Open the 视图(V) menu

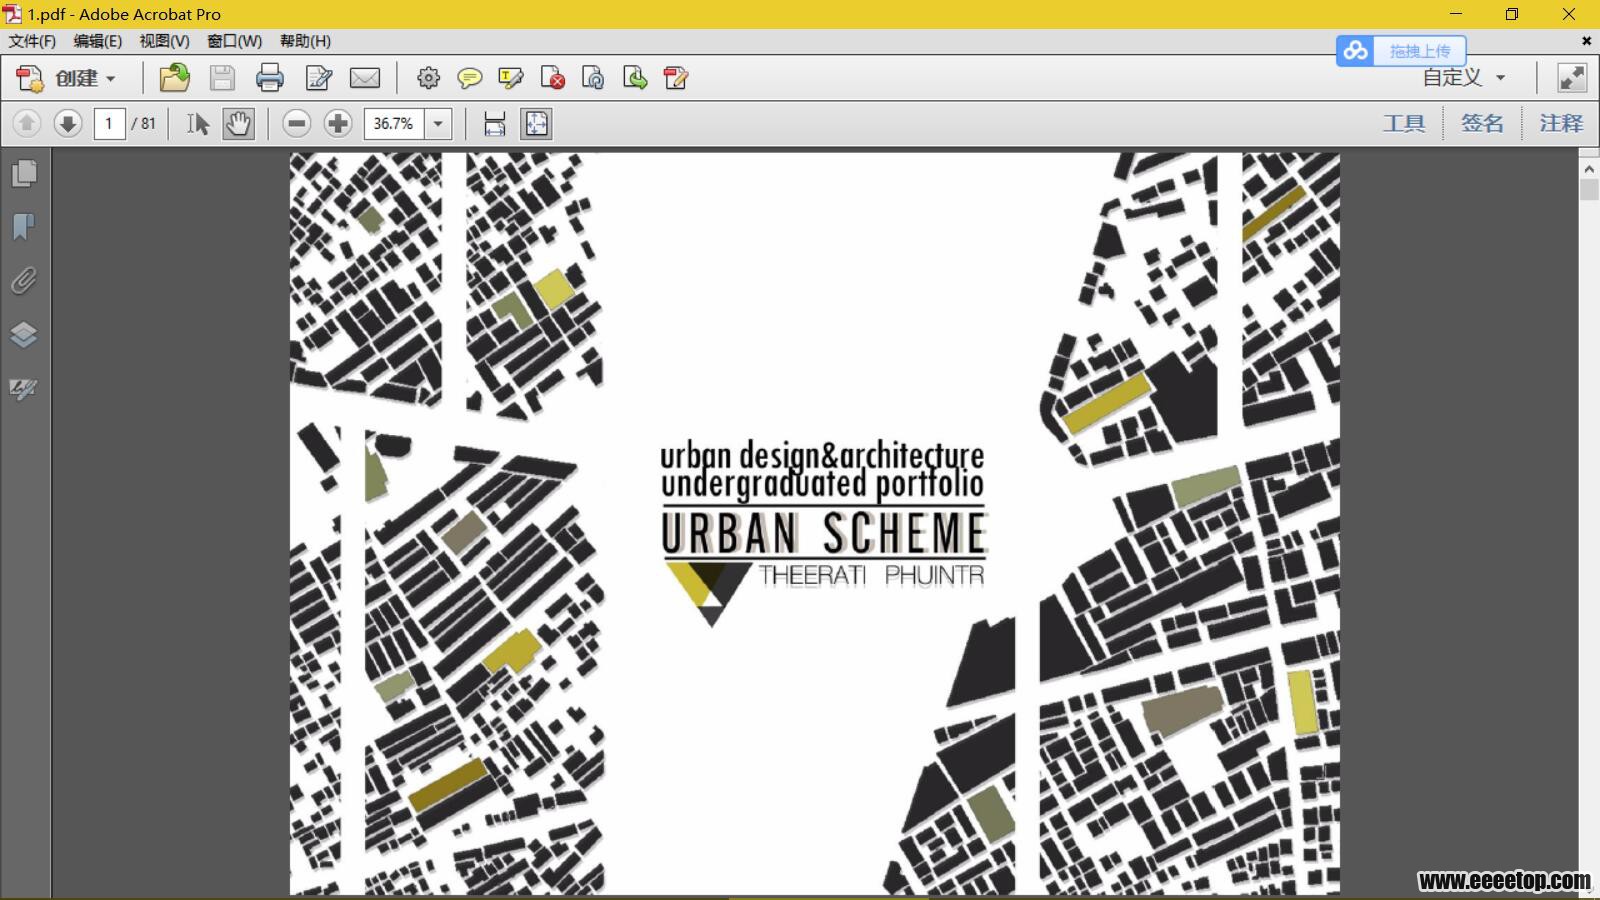point(164,41)
